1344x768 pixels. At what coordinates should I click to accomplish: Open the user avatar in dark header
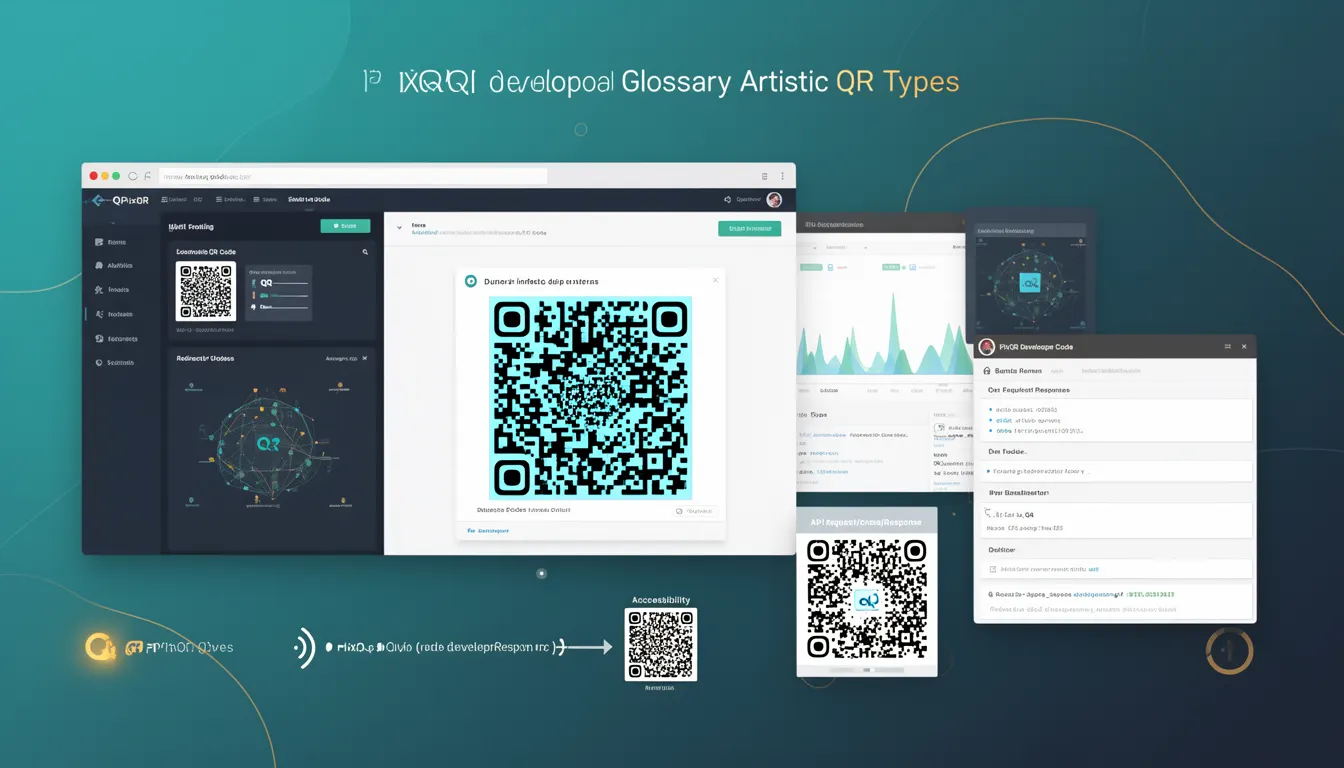click(774, 199)
